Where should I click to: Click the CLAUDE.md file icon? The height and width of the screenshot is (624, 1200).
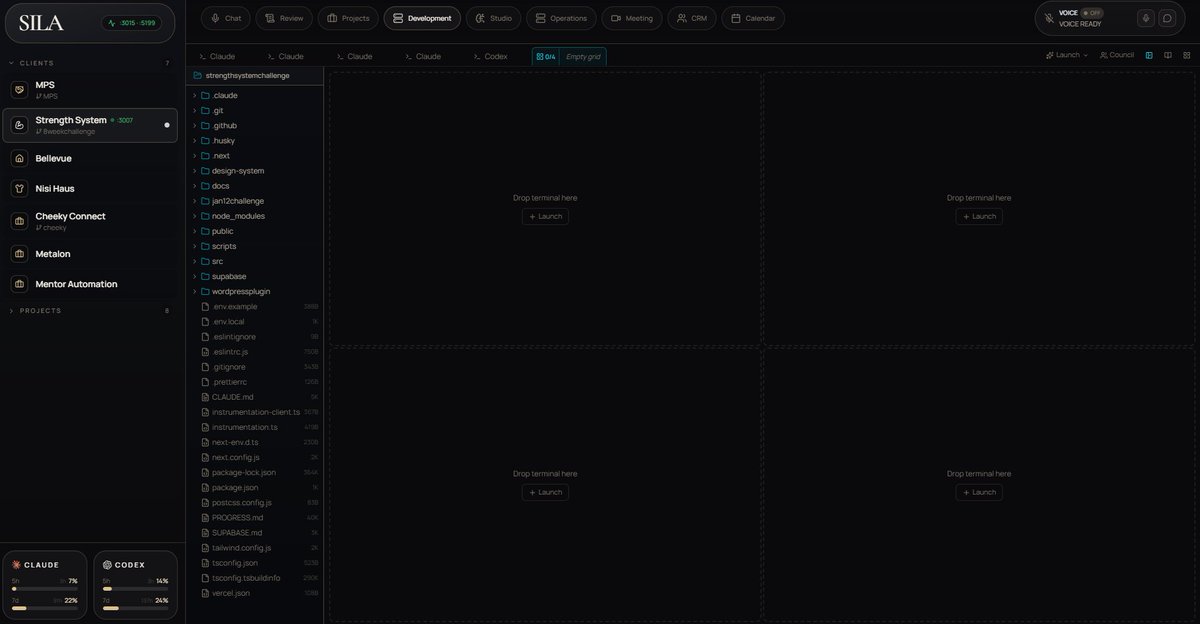pos(205,397)
